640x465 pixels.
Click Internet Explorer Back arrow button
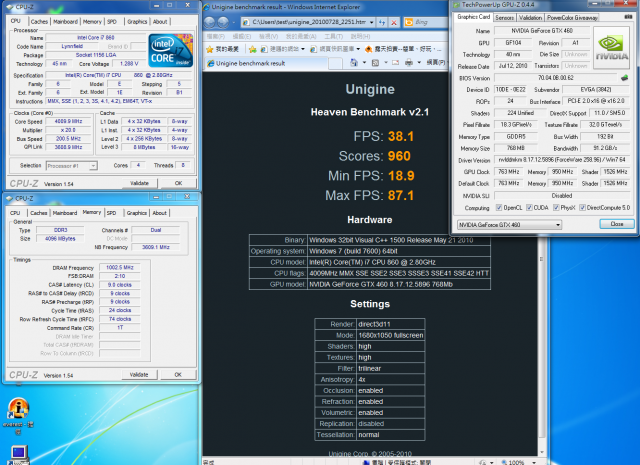[x=210, y=22]
